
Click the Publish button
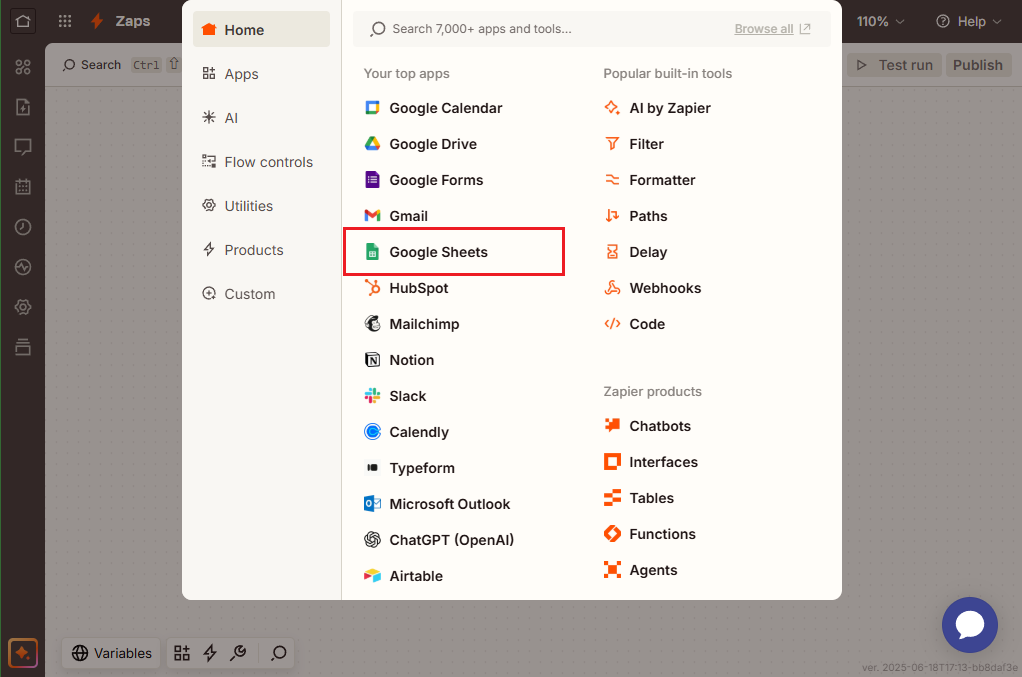click(978, 65)
